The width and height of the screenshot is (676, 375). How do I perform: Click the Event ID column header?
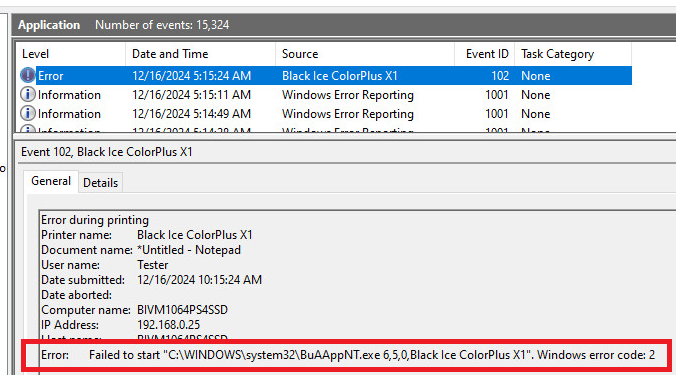[x=485, y=54]
